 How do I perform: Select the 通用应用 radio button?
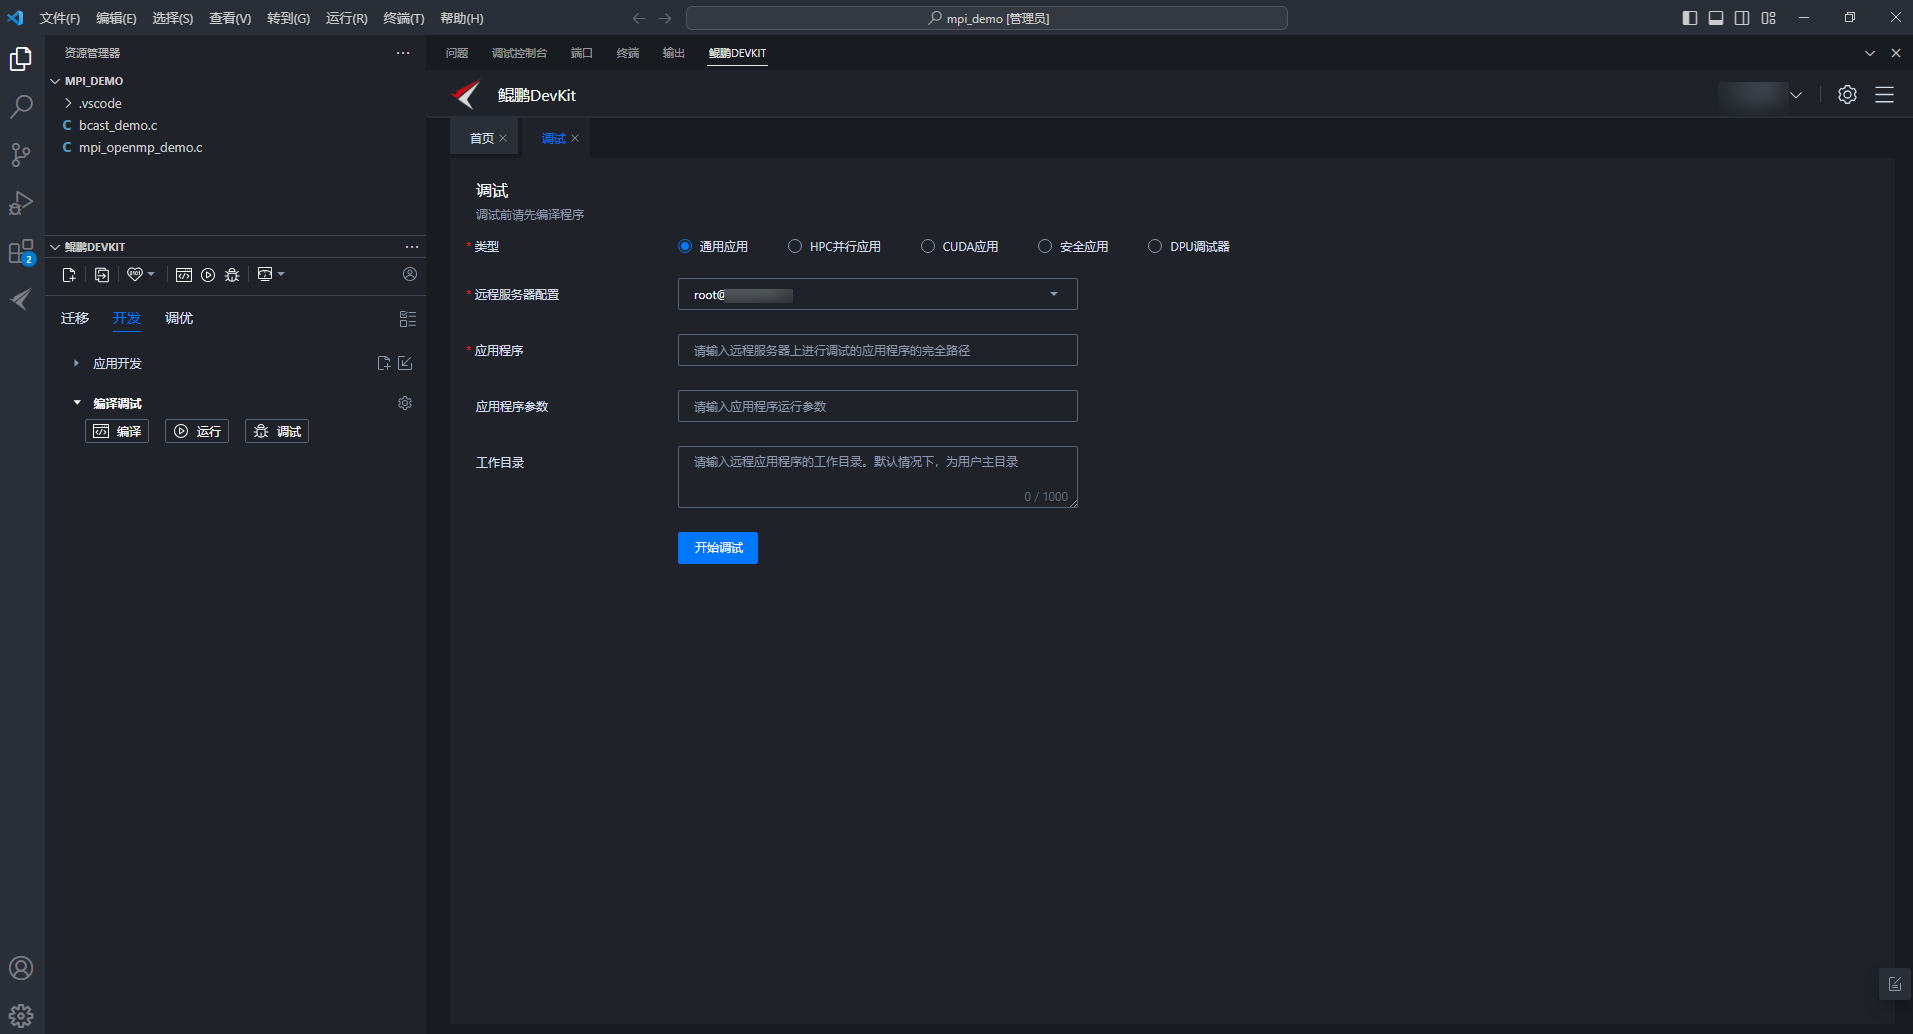[685, 246]
